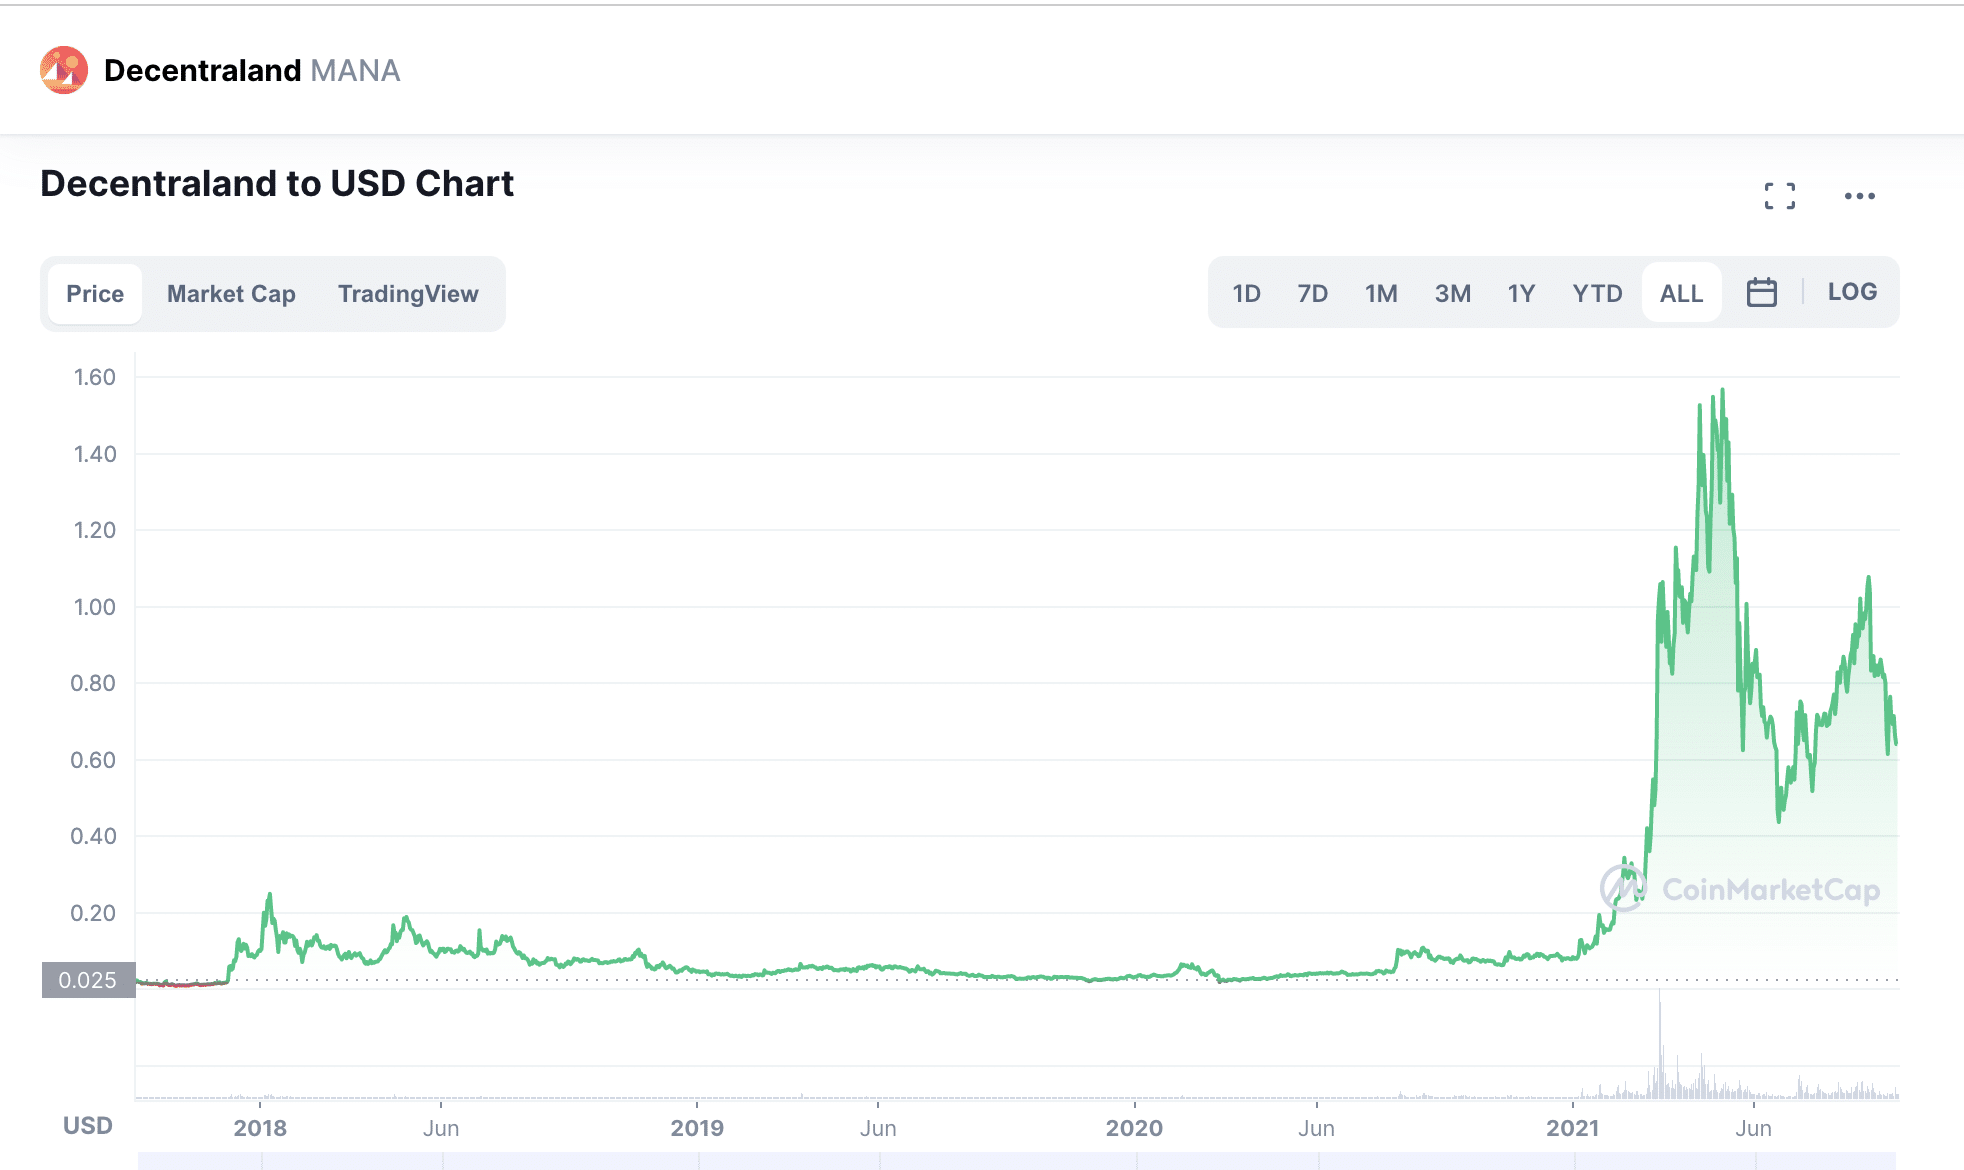Click the Decentraland MANA title text
The height and width of the screenshot is (1170, 1964).
coord(252,70)
